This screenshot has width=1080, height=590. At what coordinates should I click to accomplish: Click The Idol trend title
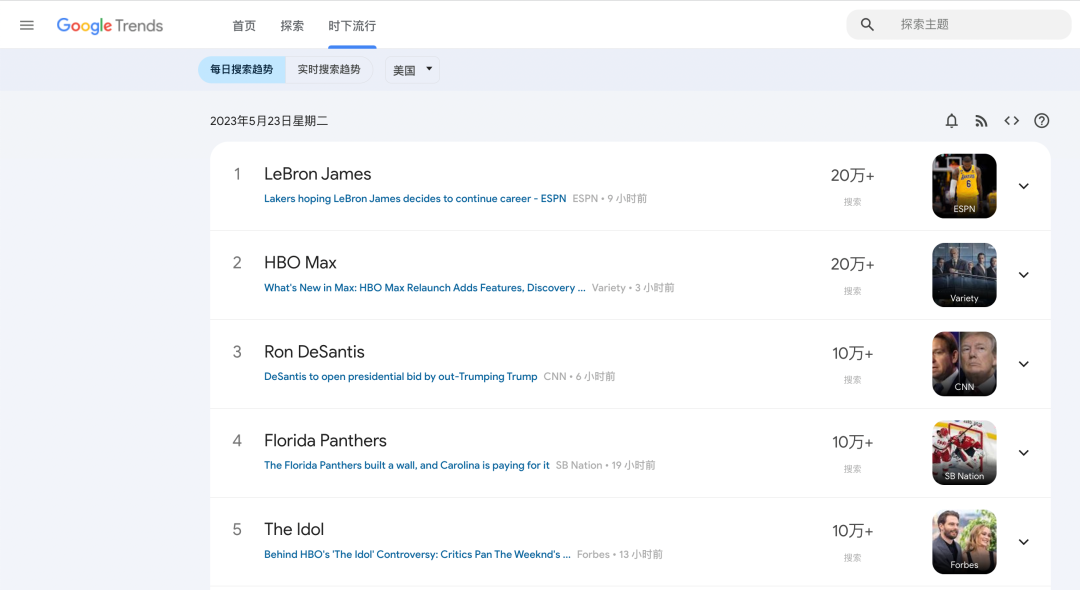tap(294, 529)
